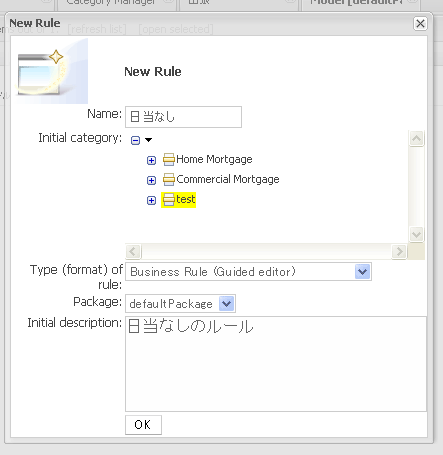
Task: Click the category list scroll down arrow
Action: pyautogui.click(x=416, y=234)
